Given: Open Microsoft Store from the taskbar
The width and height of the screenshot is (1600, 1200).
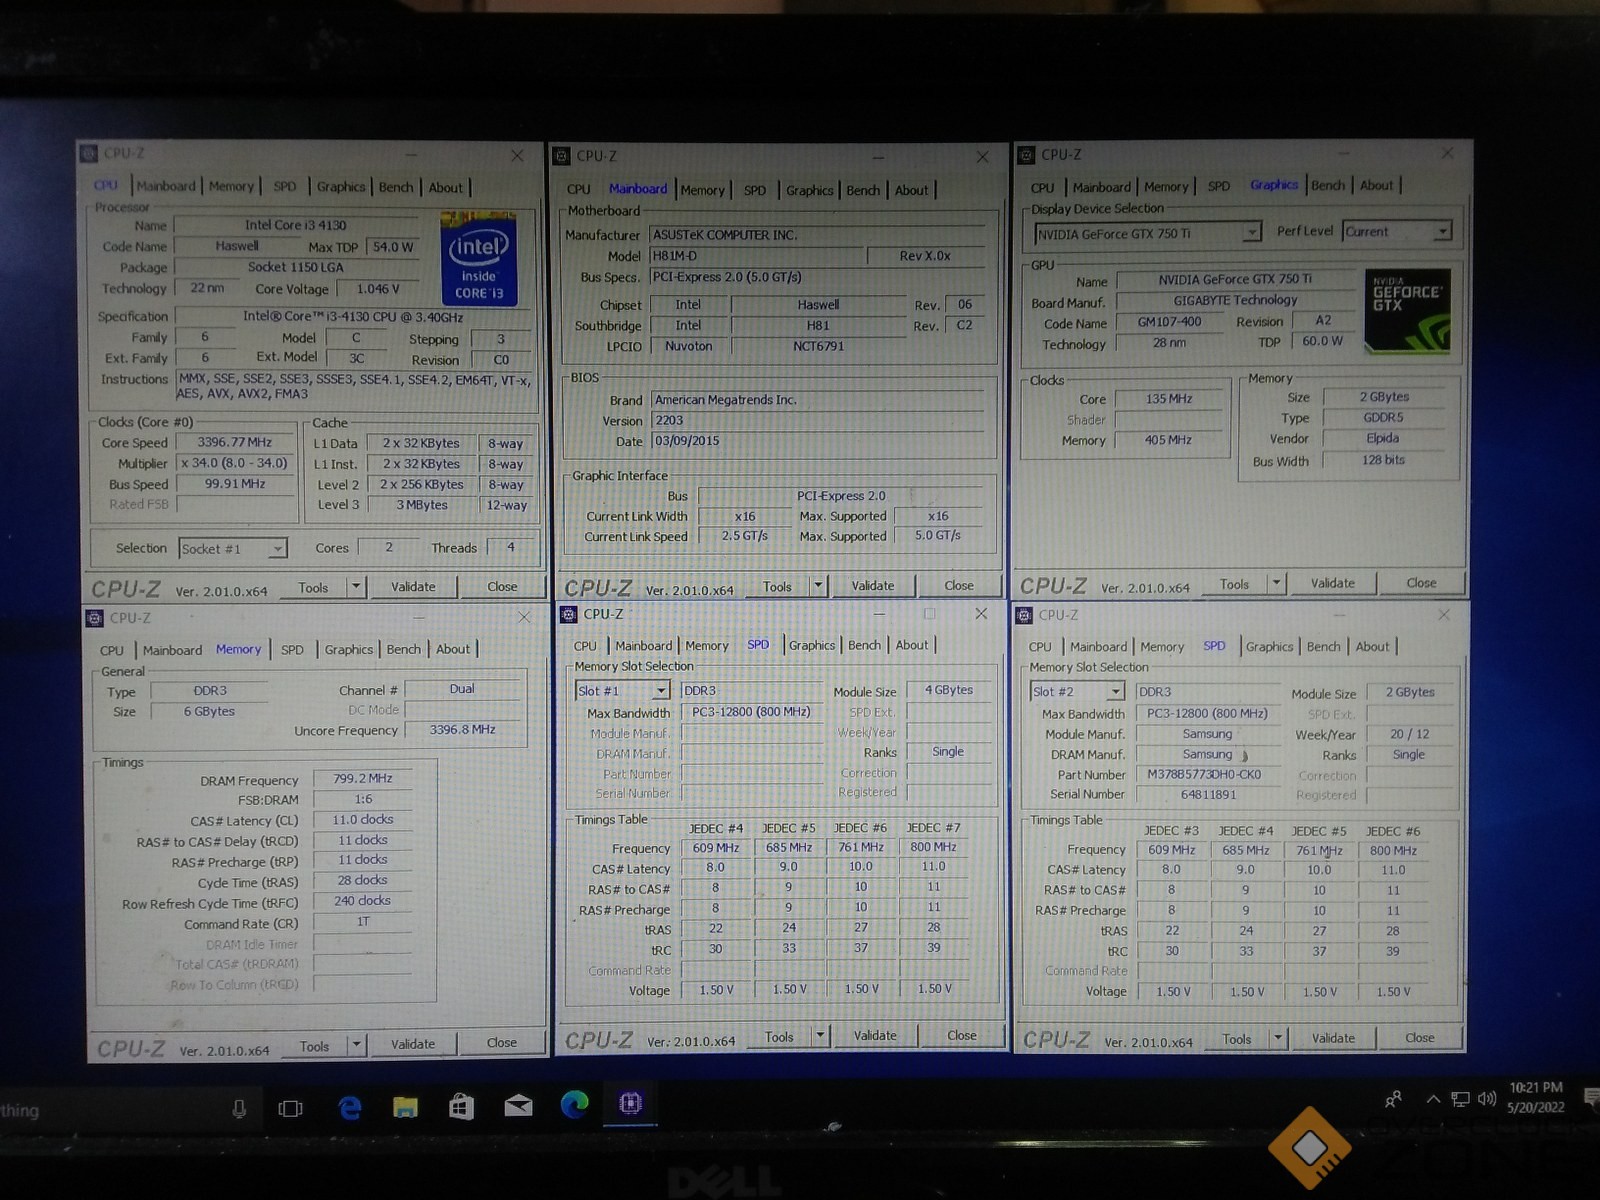Looking at the screenshot, I should [461, 1106].
